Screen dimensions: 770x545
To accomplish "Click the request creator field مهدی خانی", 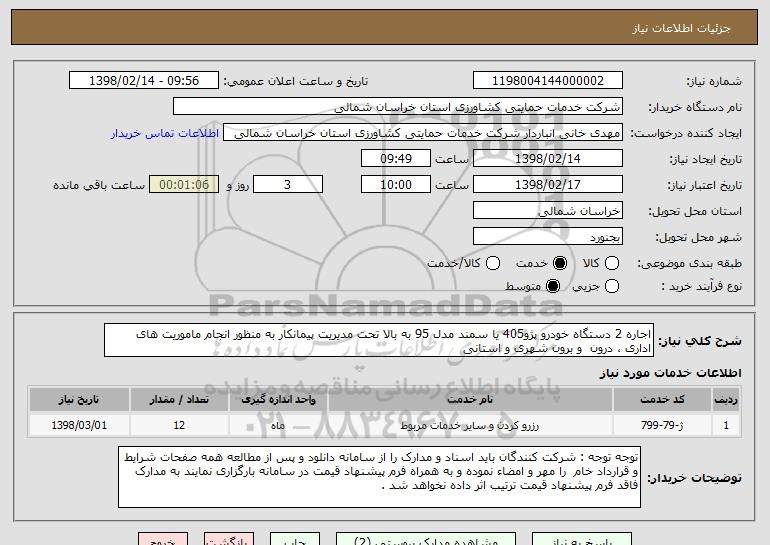I will (423, 133).
